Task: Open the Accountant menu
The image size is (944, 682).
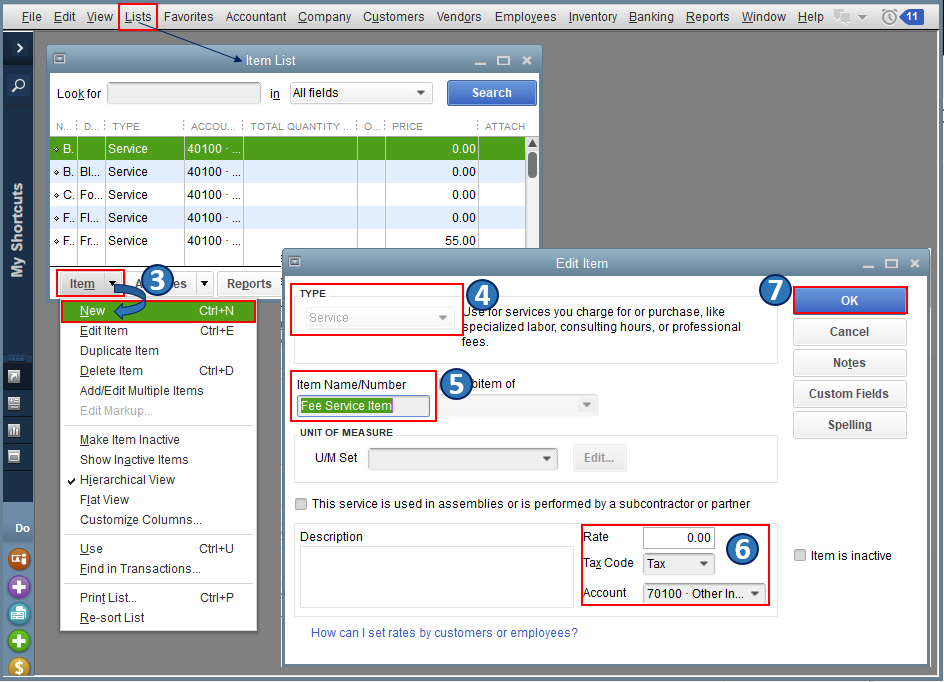Action: (256, 17)
